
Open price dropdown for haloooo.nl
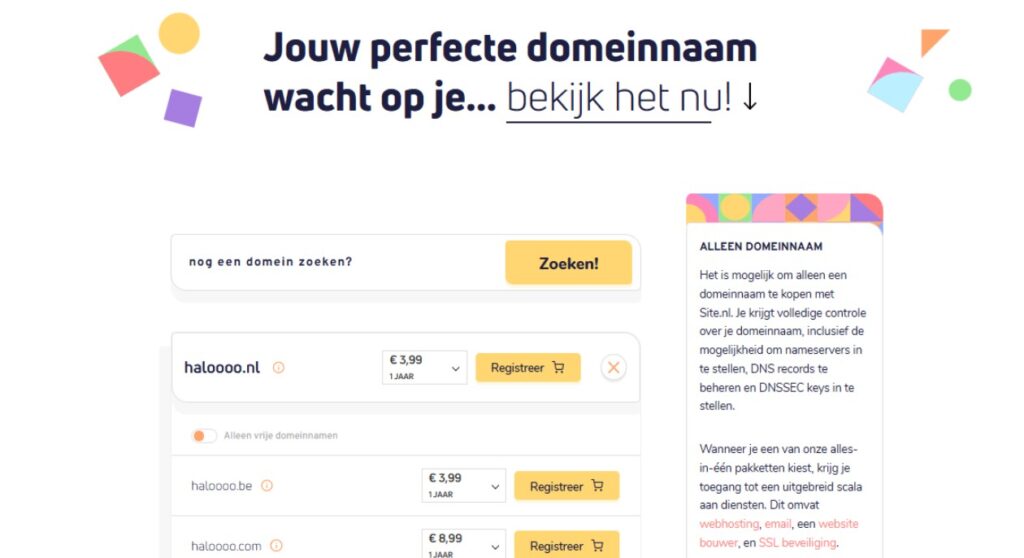(425, 368)
